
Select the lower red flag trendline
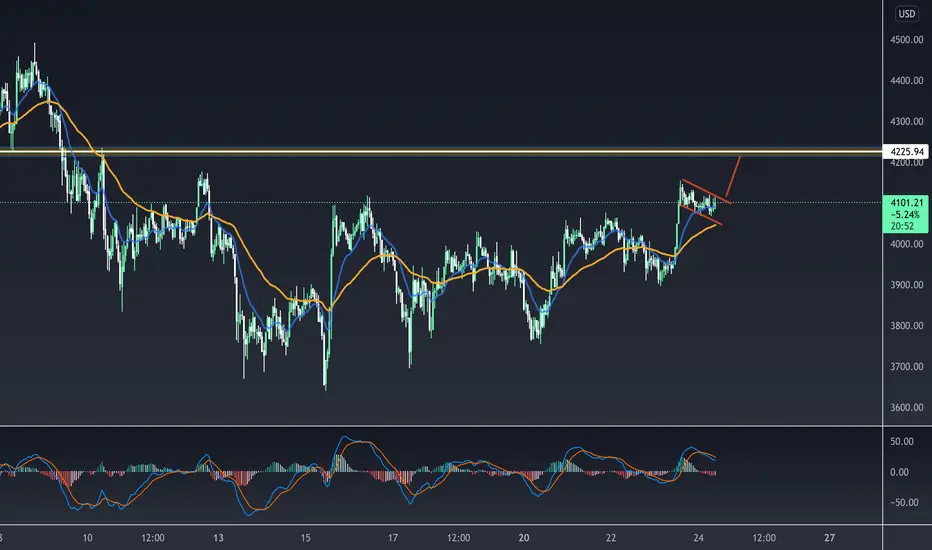[701, 215]
